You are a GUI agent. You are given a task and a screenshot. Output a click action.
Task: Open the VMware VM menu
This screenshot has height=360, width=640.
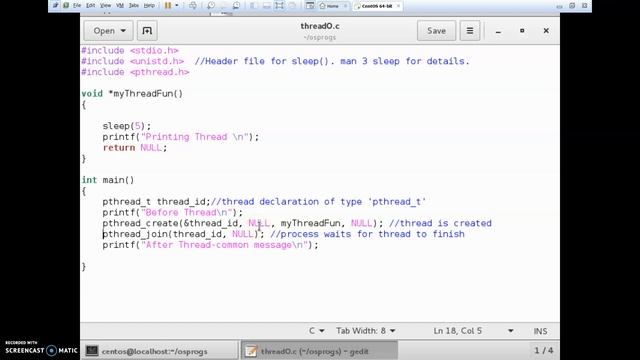(x=120, y=5)
